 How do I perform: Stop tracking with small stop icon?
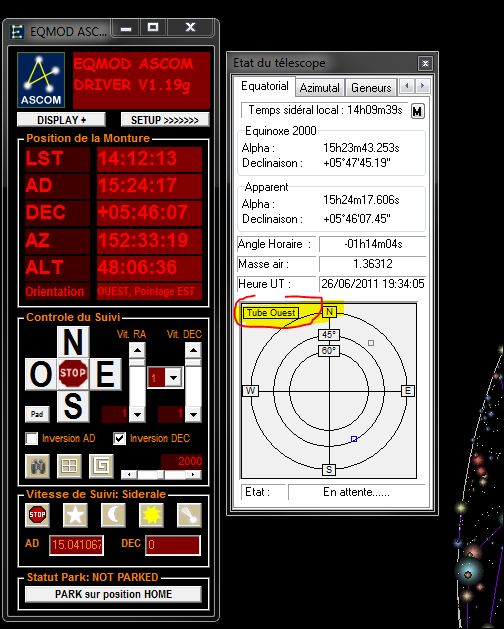37,515
